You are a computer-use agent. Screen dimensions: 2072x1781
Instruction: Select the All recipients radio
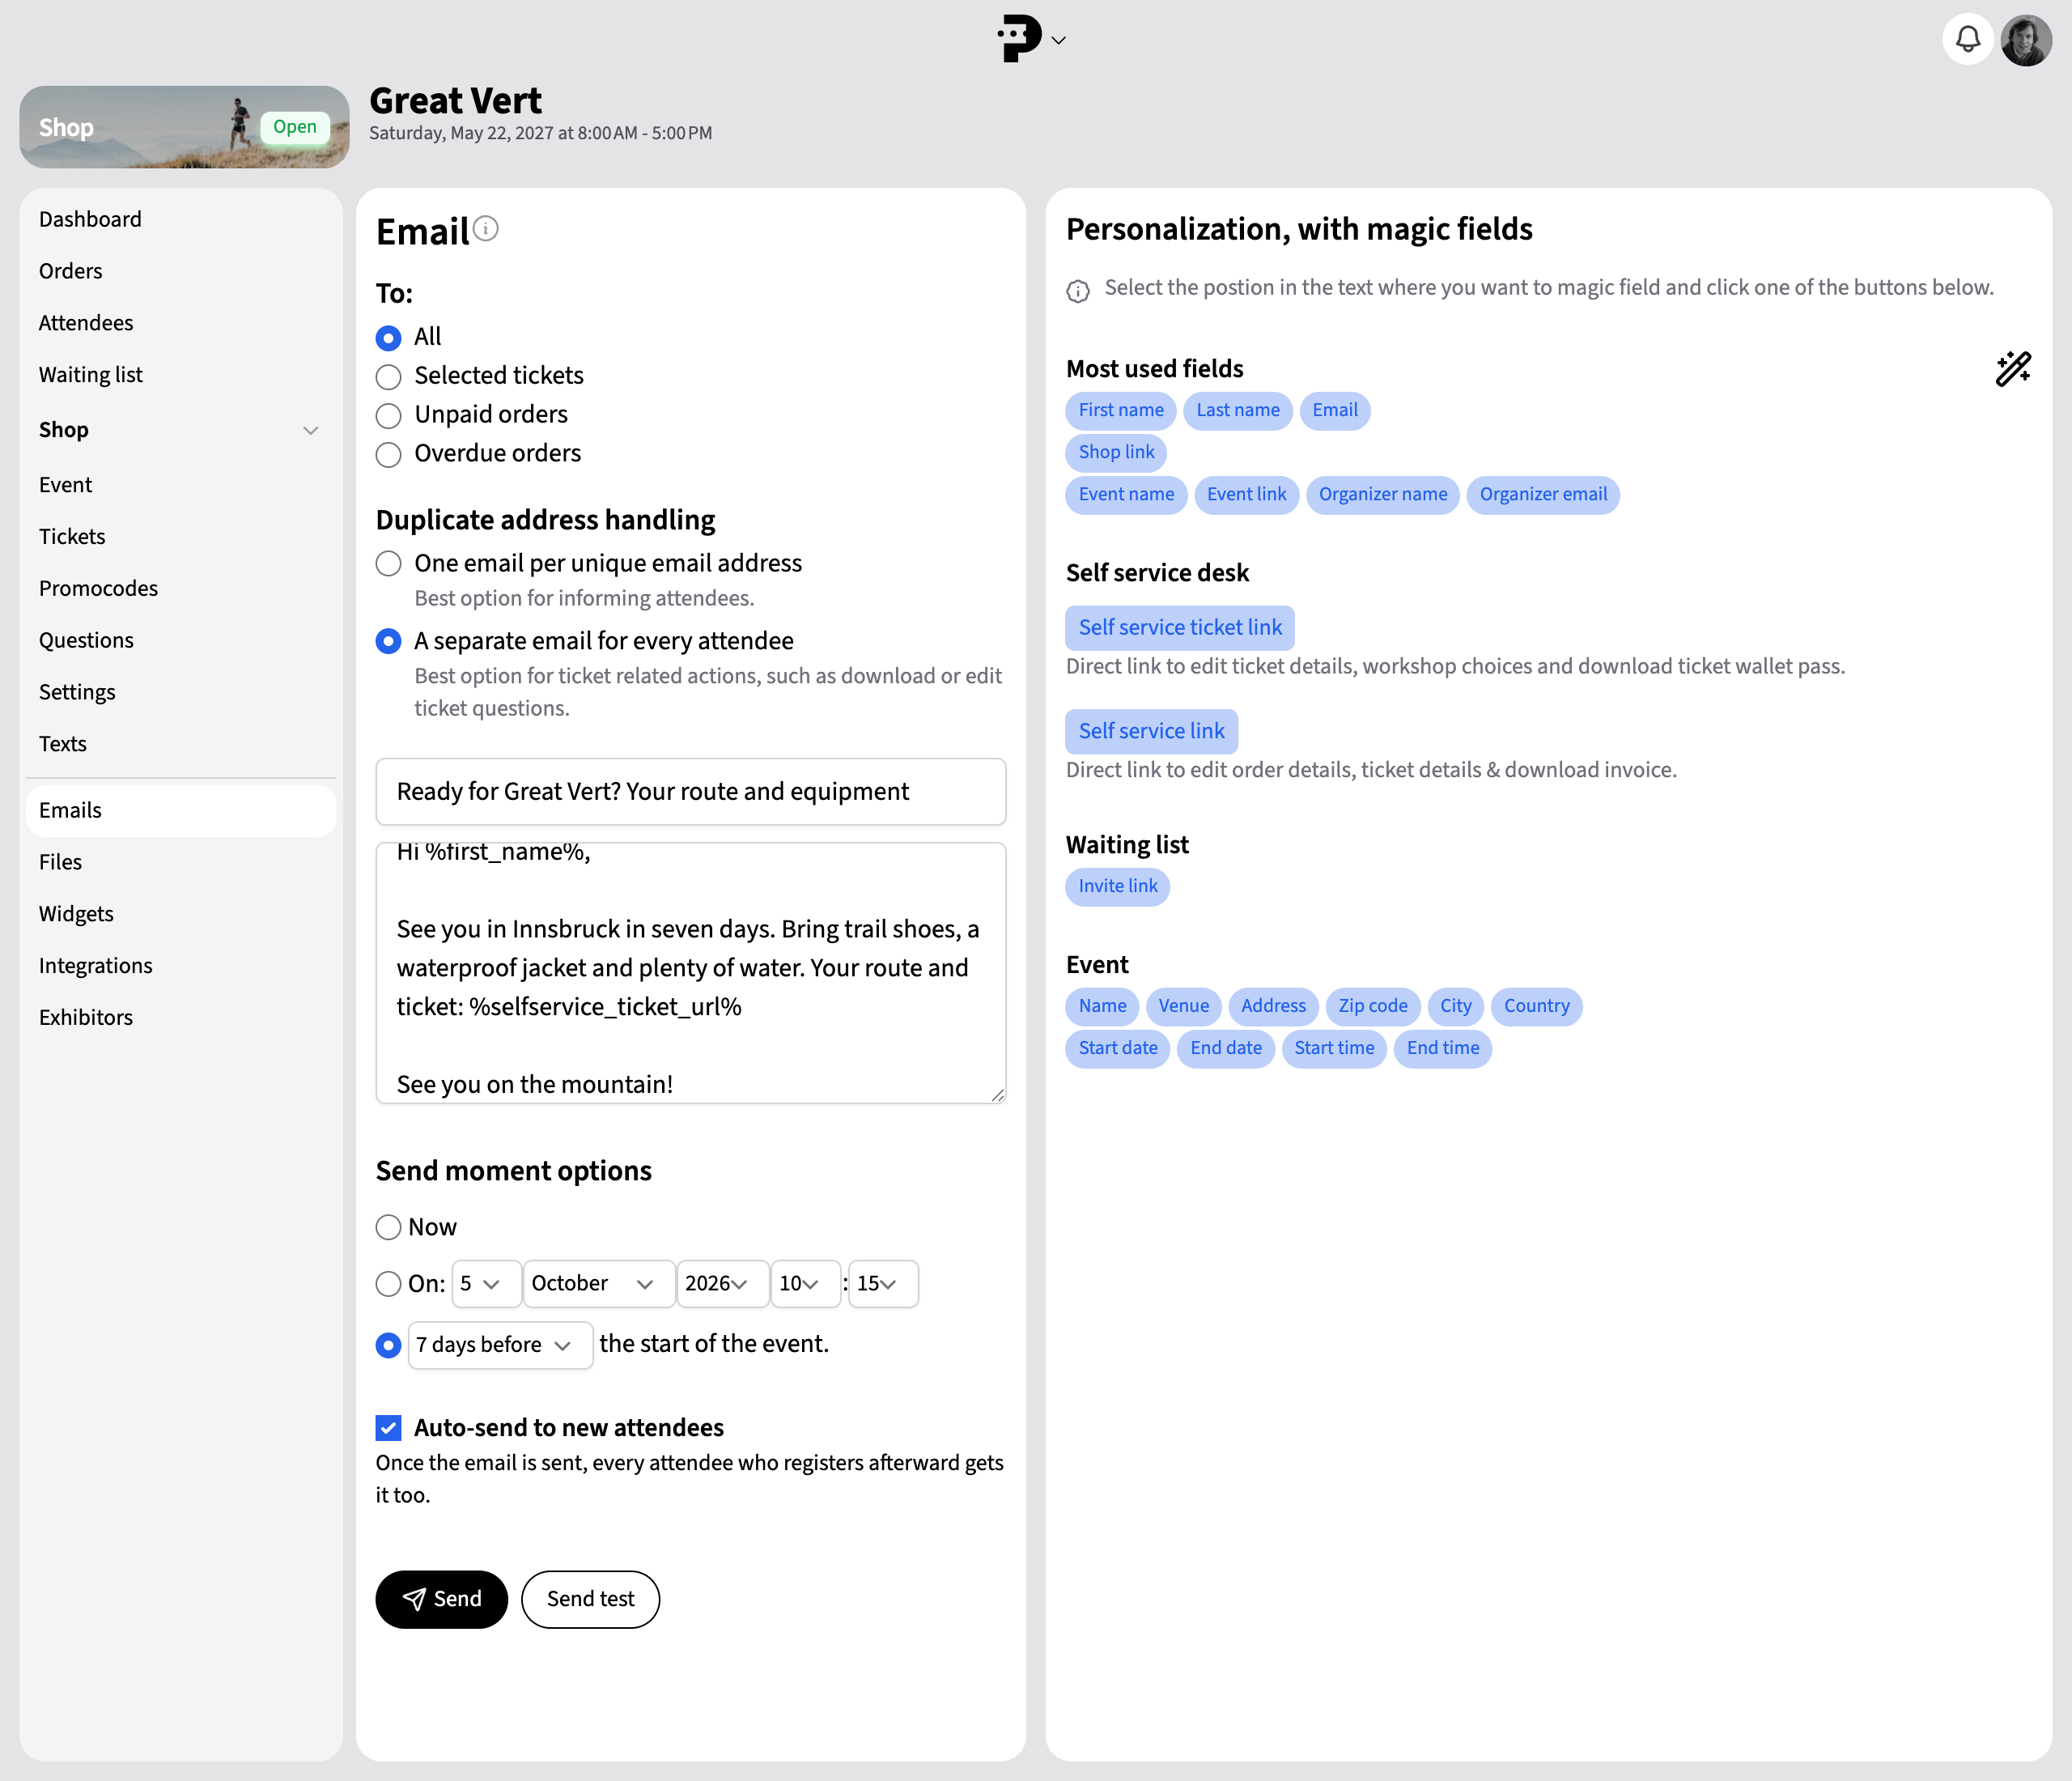click(389, 338)
